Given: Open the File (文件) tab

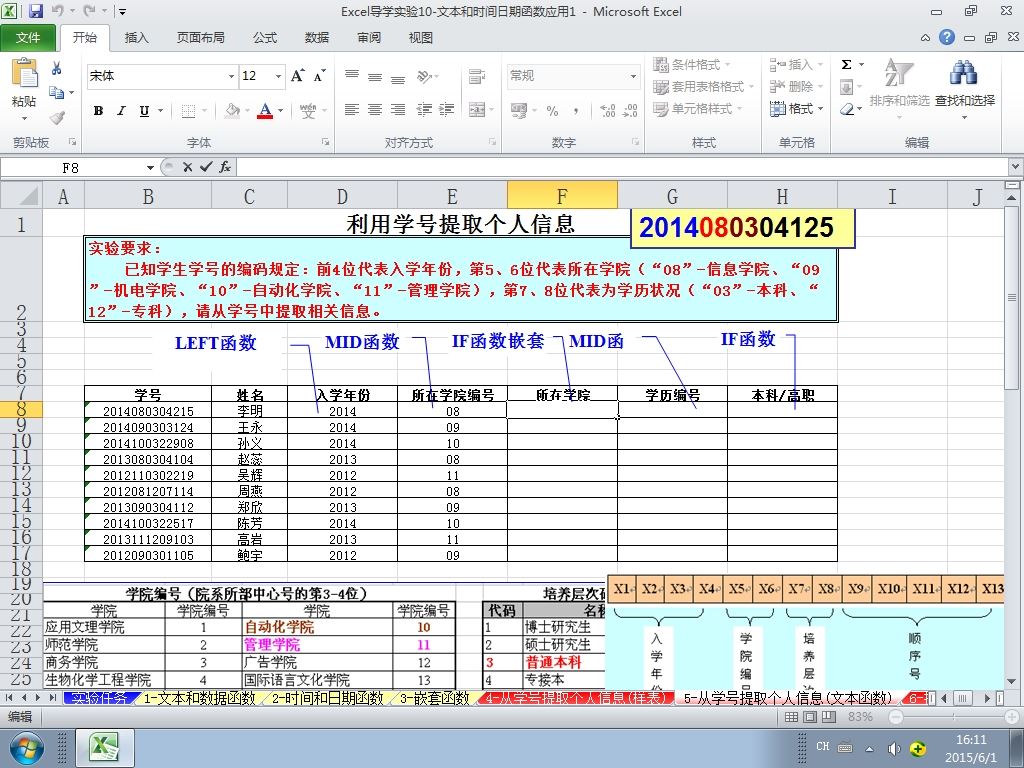Looking at the screenshot, I should click(x=28, y=38).
